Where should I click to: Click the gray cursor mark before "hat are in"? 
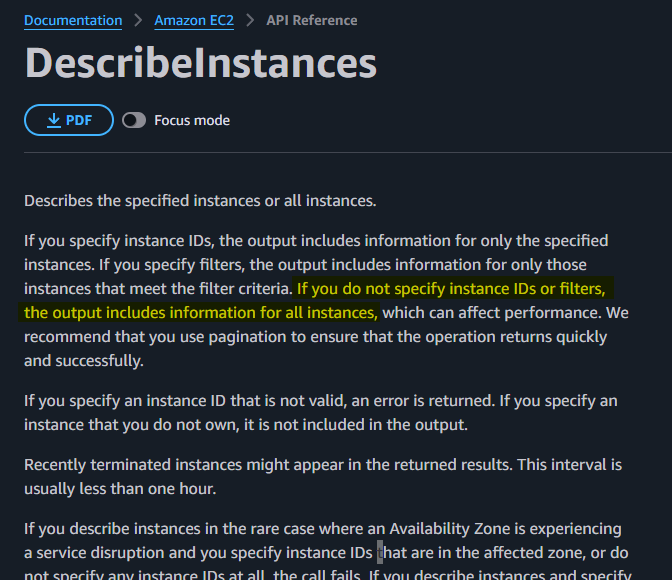380,552
